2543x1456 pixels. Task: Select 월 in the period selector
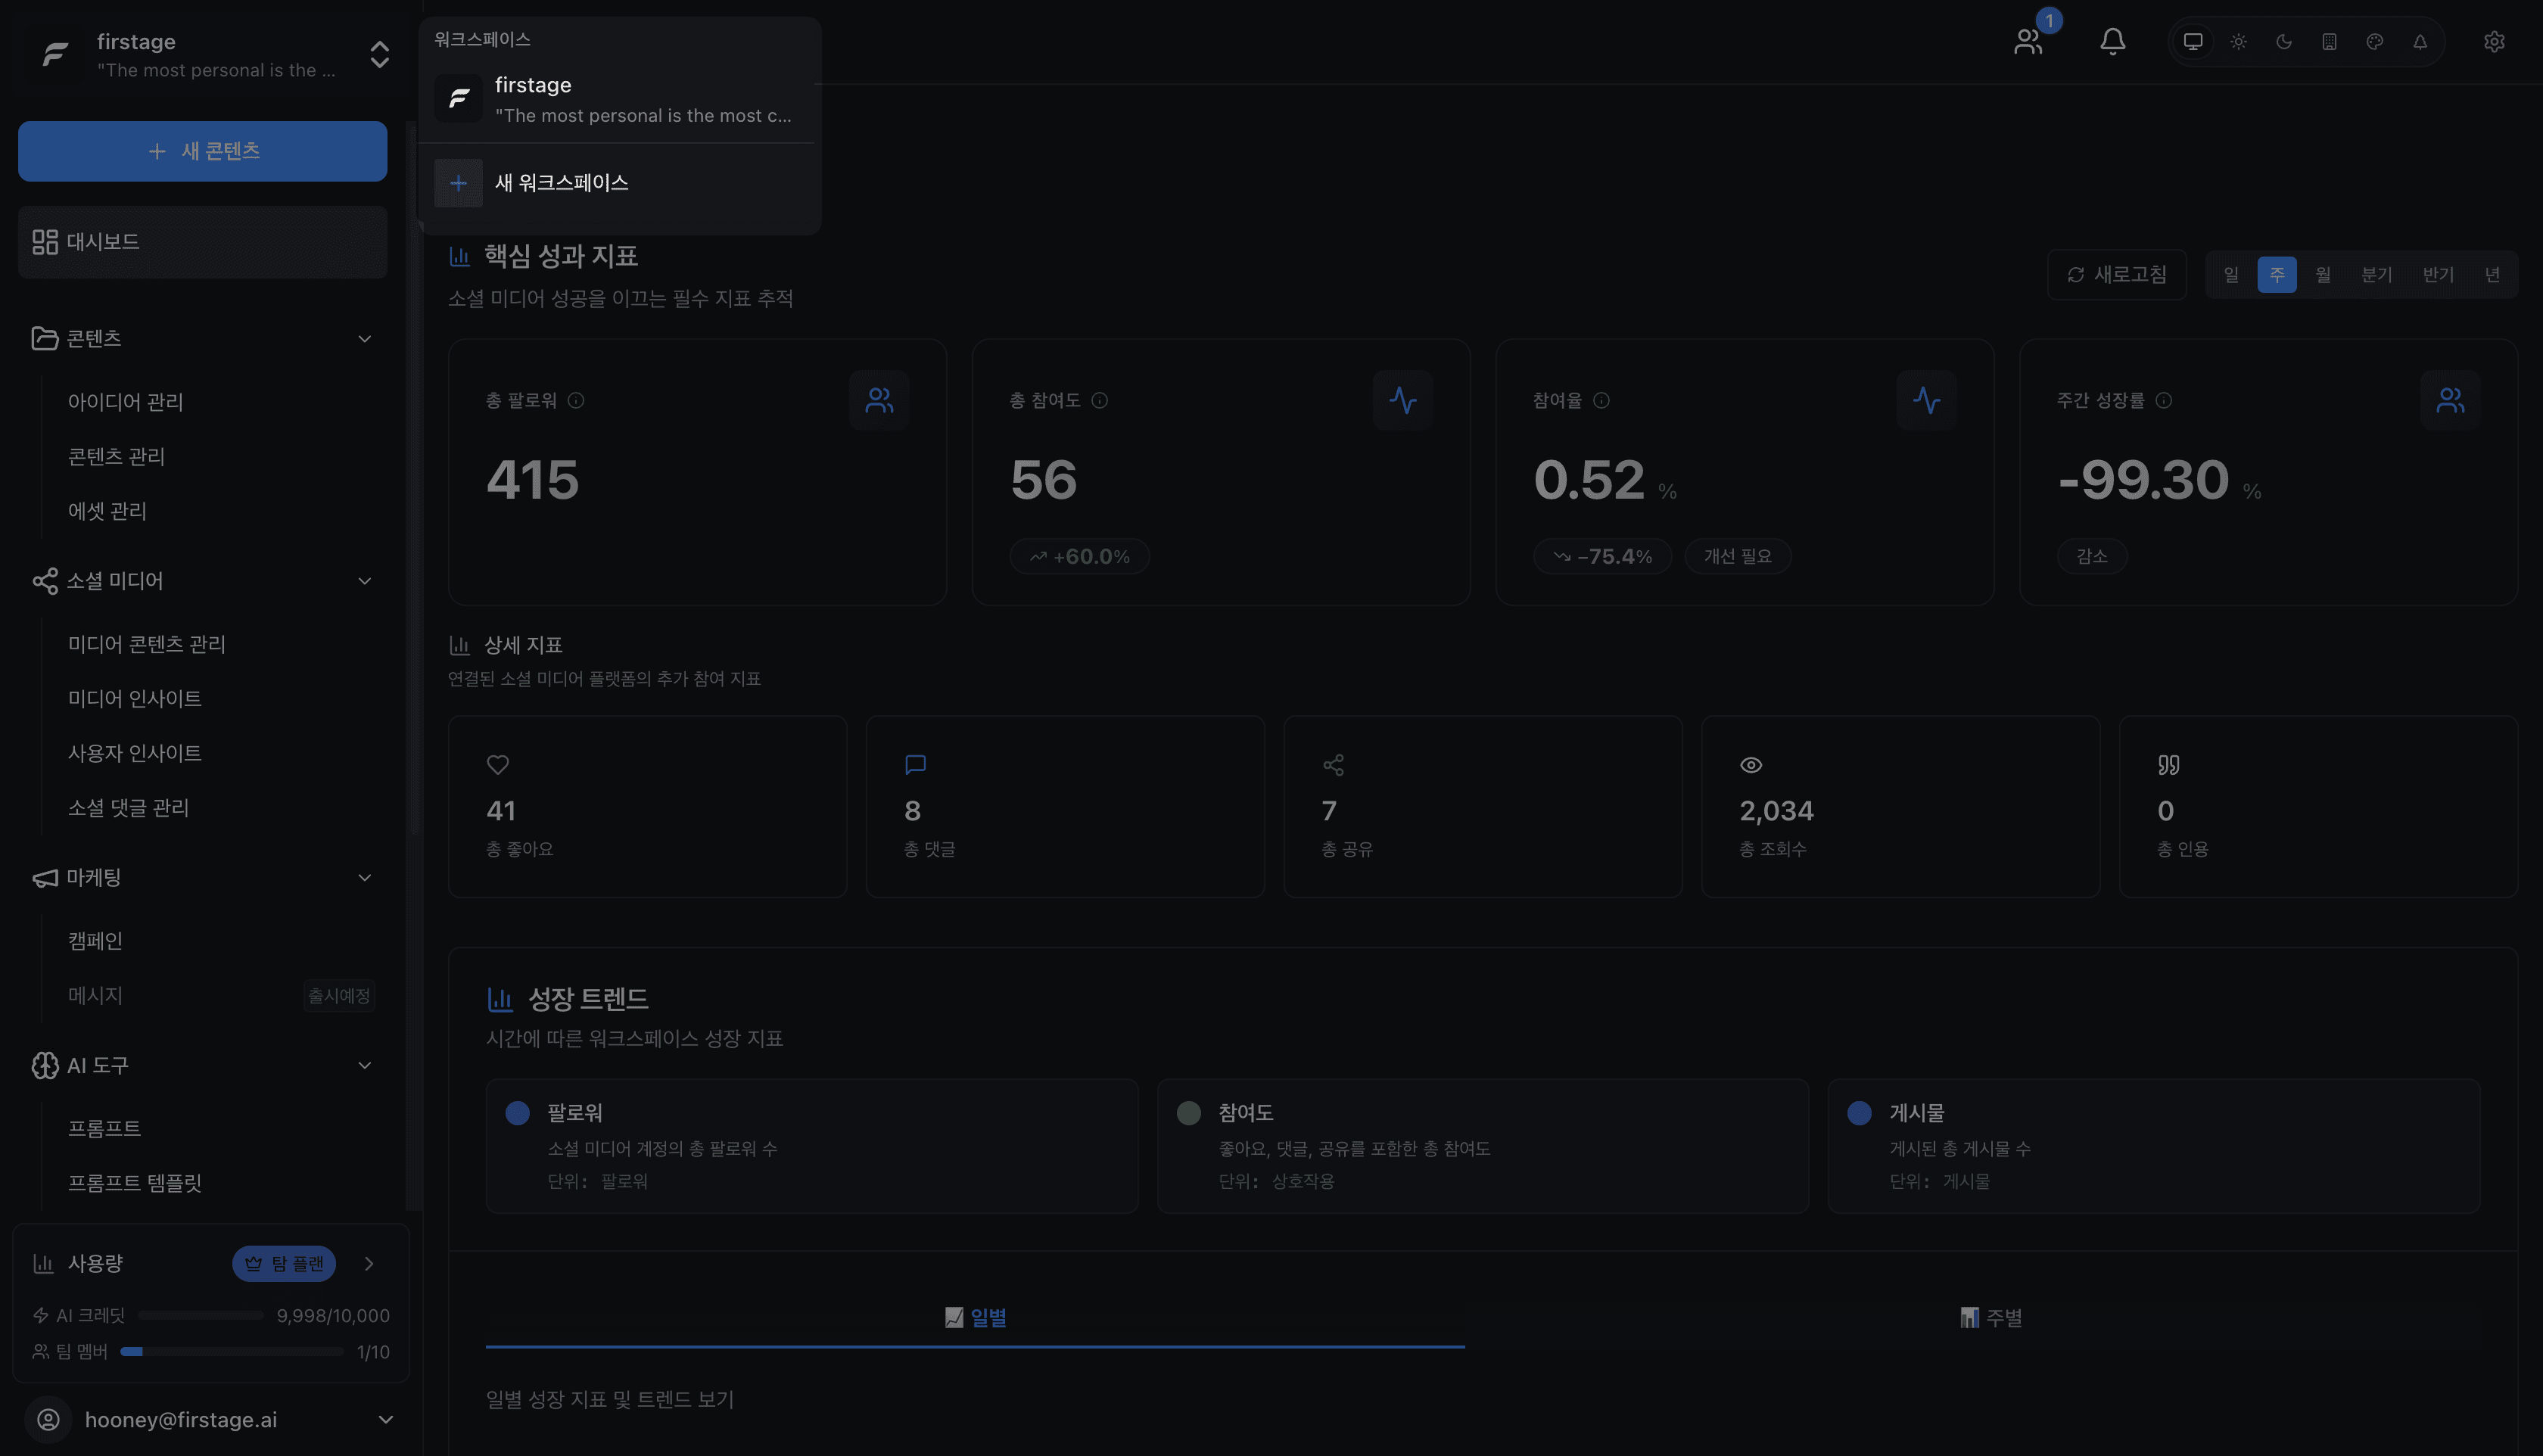(x=2324, y=273)
